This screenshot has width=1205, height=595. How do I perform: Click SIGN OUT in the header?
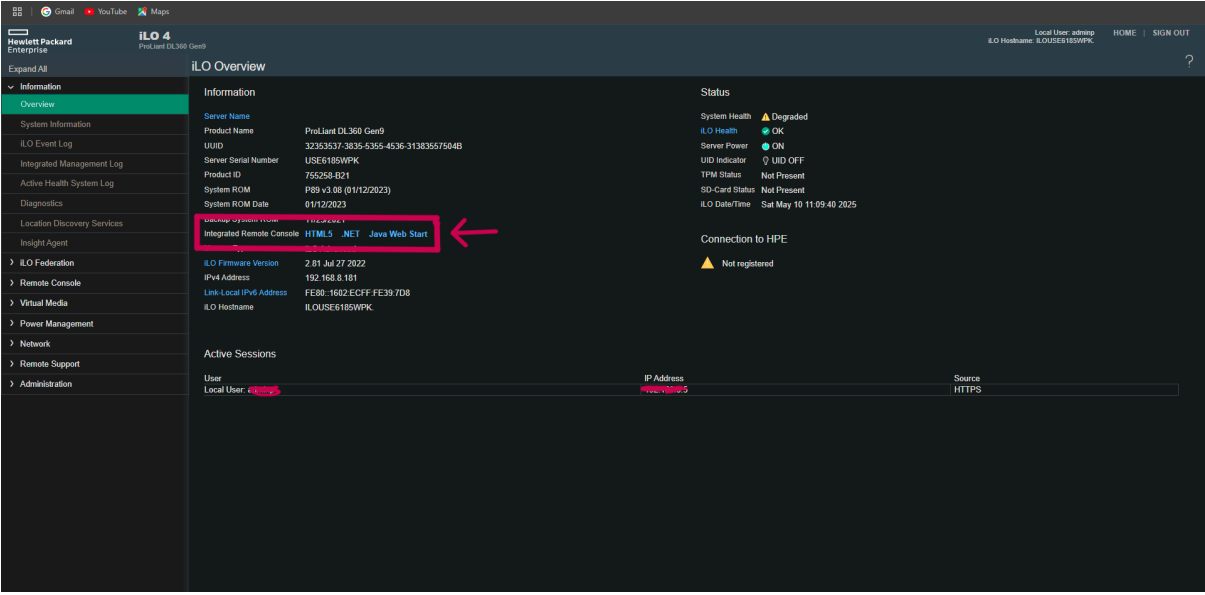1171,33
